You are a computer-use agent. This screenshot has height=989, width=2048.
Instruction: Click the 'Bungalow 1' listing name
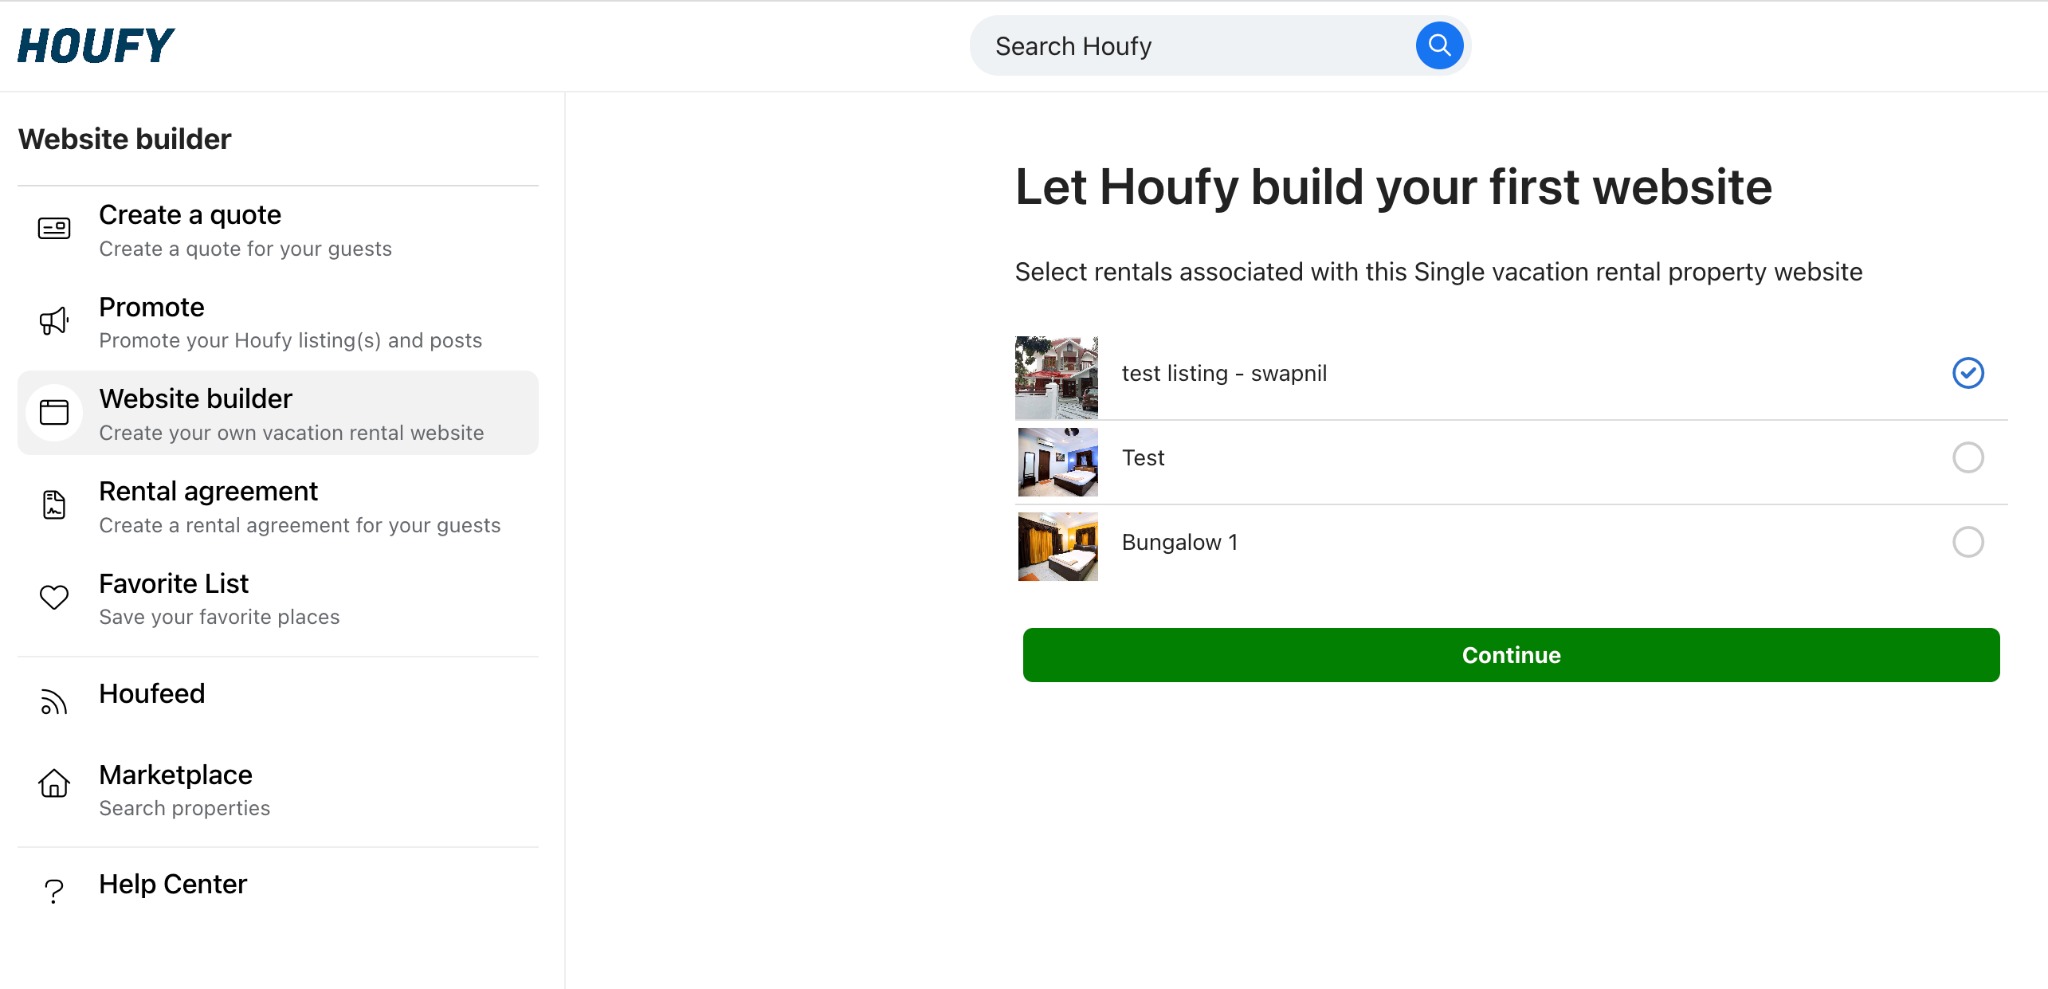1179,542
